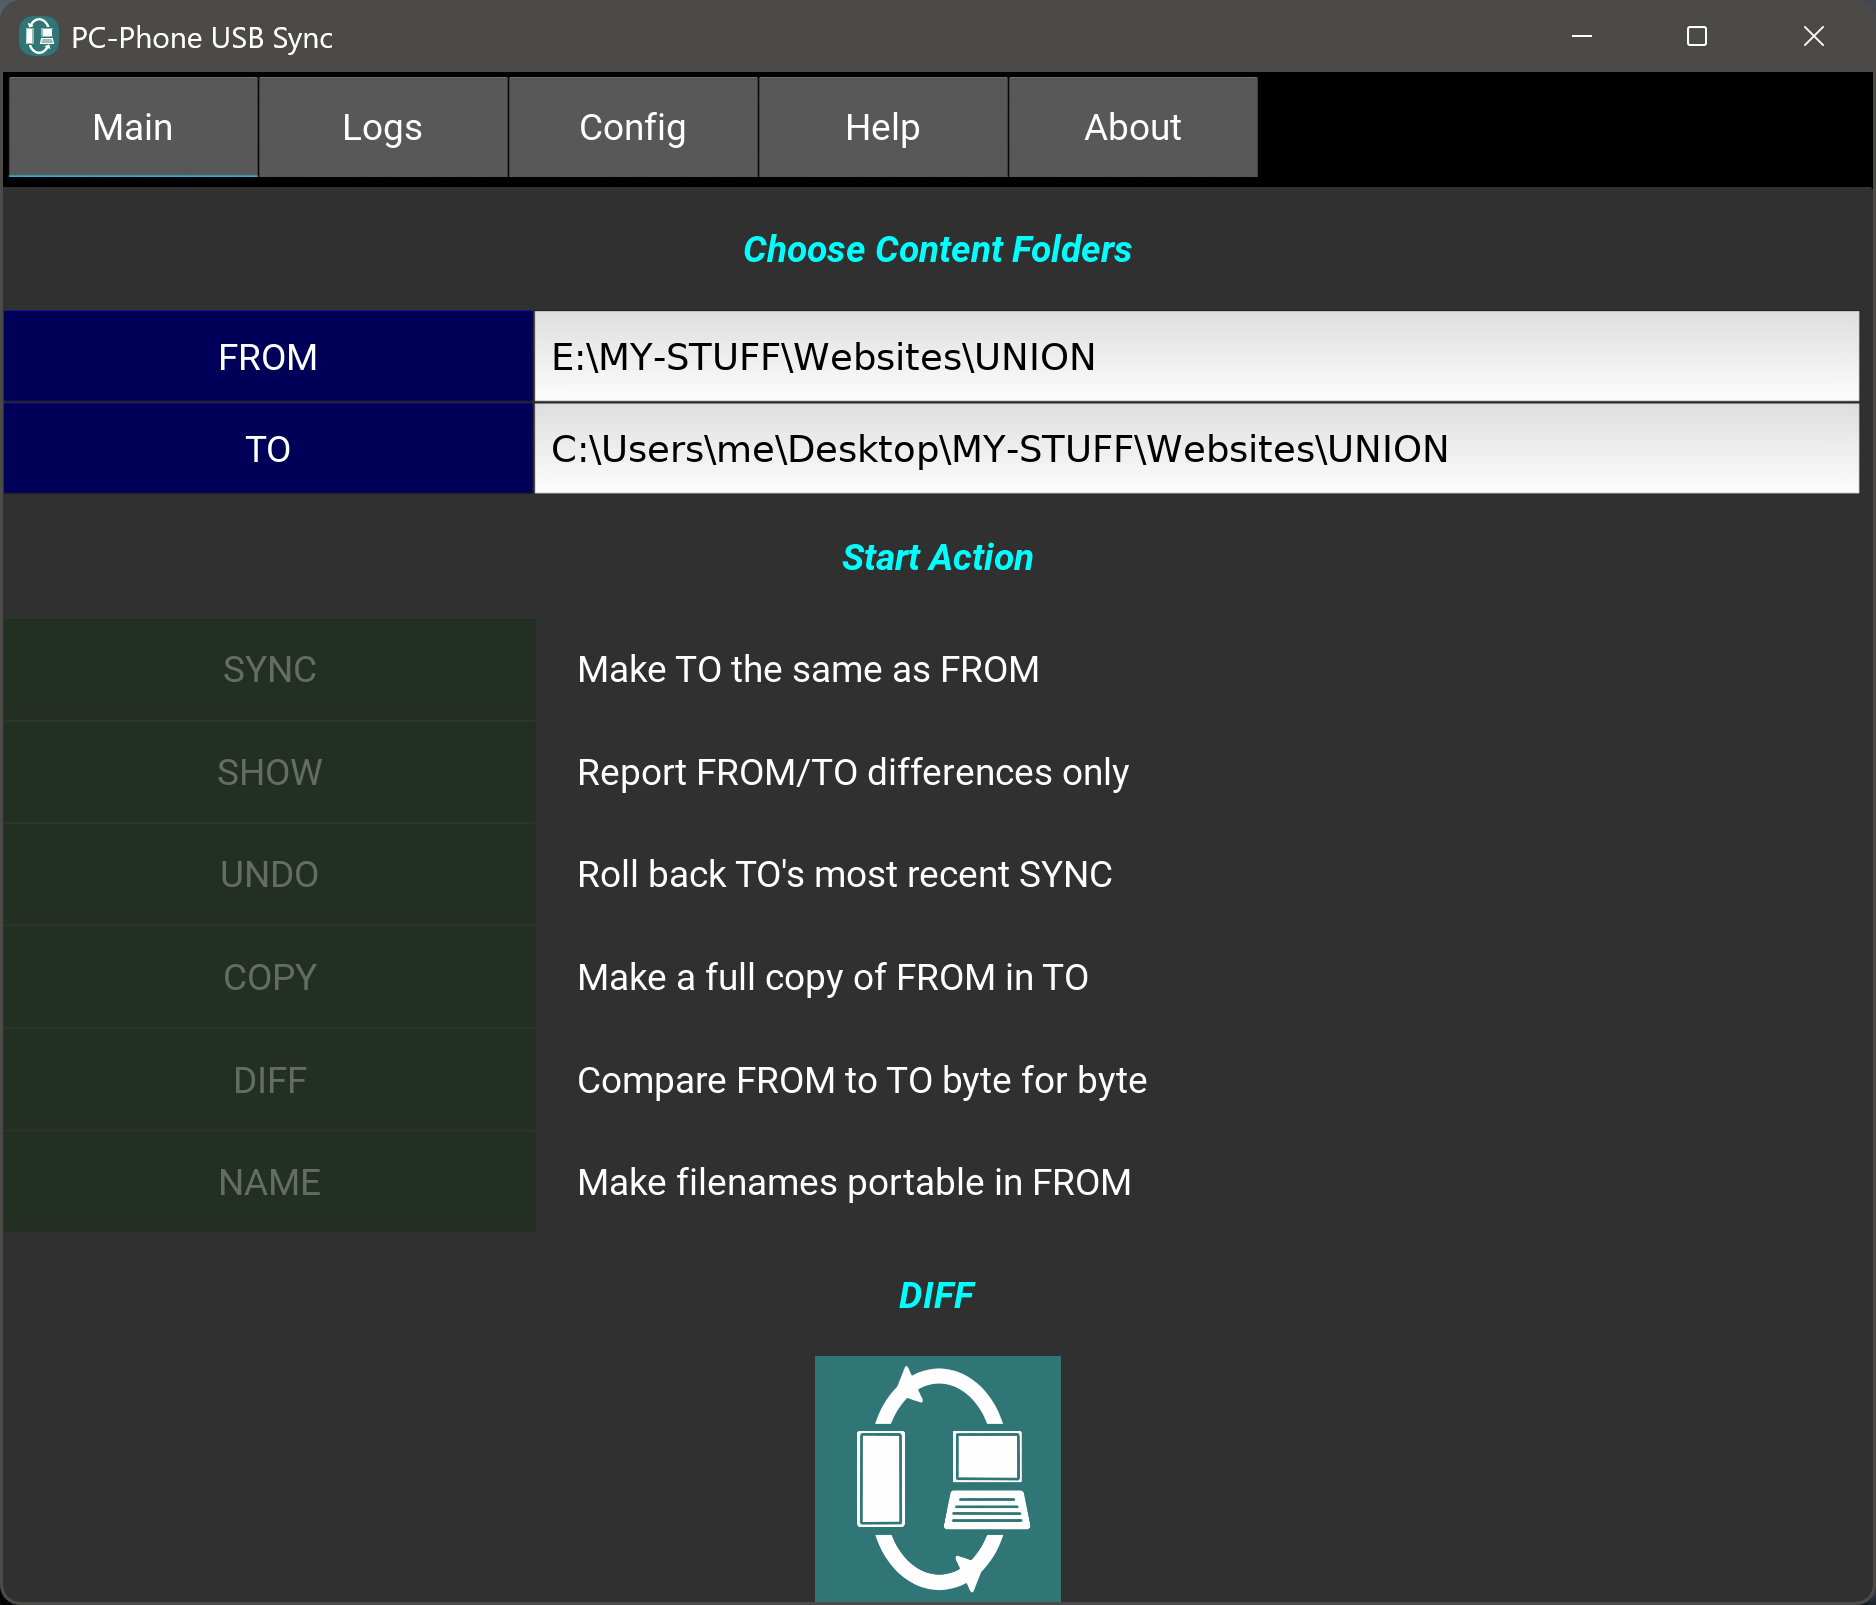Image resolution: width=1876 pixels, height=1605 pixels.
Task: Minimize the PC-Phone USB Sync window
Action: (1582, 37)
